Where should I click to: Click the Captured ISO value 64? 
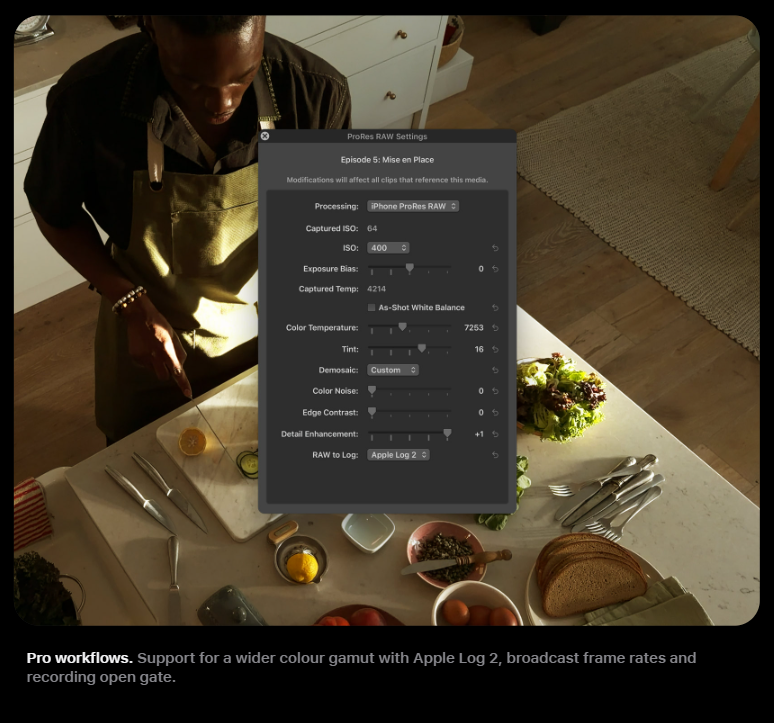click(372, 228)
